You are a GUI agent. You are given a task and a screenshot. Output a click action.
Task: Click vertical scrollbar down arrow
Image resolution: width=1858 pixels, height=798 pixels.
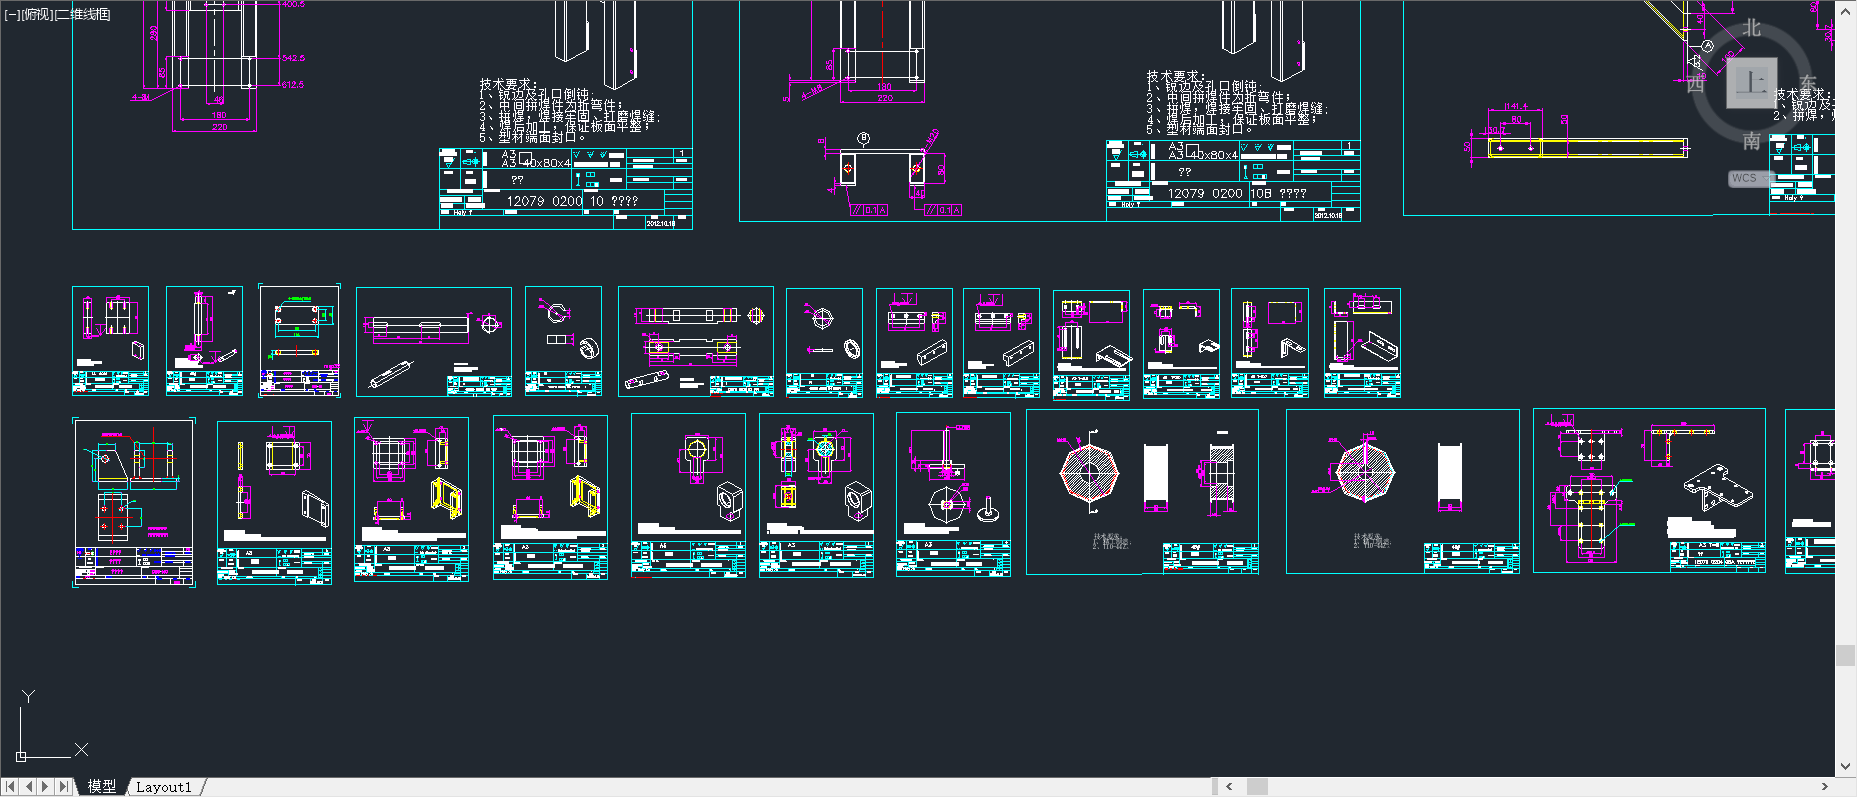(x=1846, y=768)
